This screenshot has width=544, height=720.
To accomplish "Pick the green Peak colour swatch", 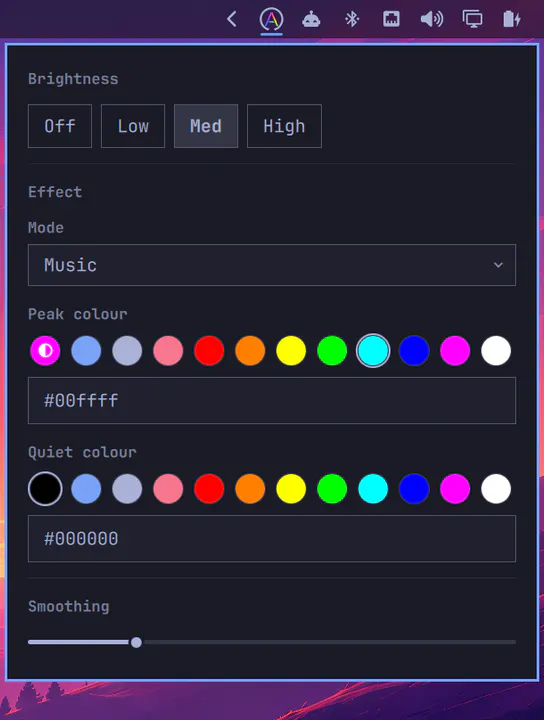I will click(x=332, y=351).
